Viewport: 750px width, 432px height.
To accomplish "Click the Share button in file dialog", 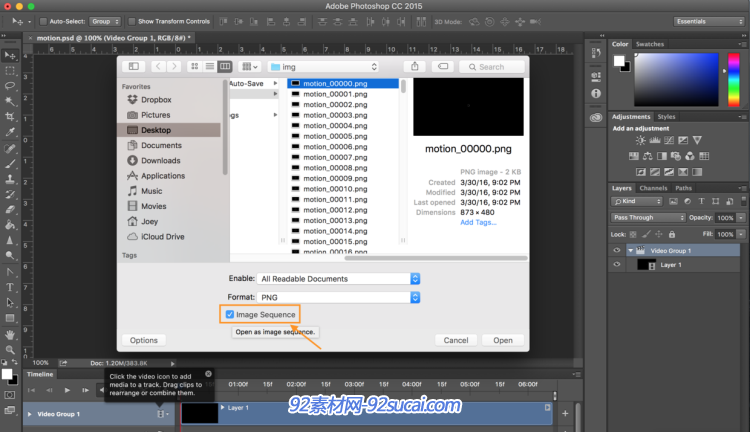I will (415, 66).
